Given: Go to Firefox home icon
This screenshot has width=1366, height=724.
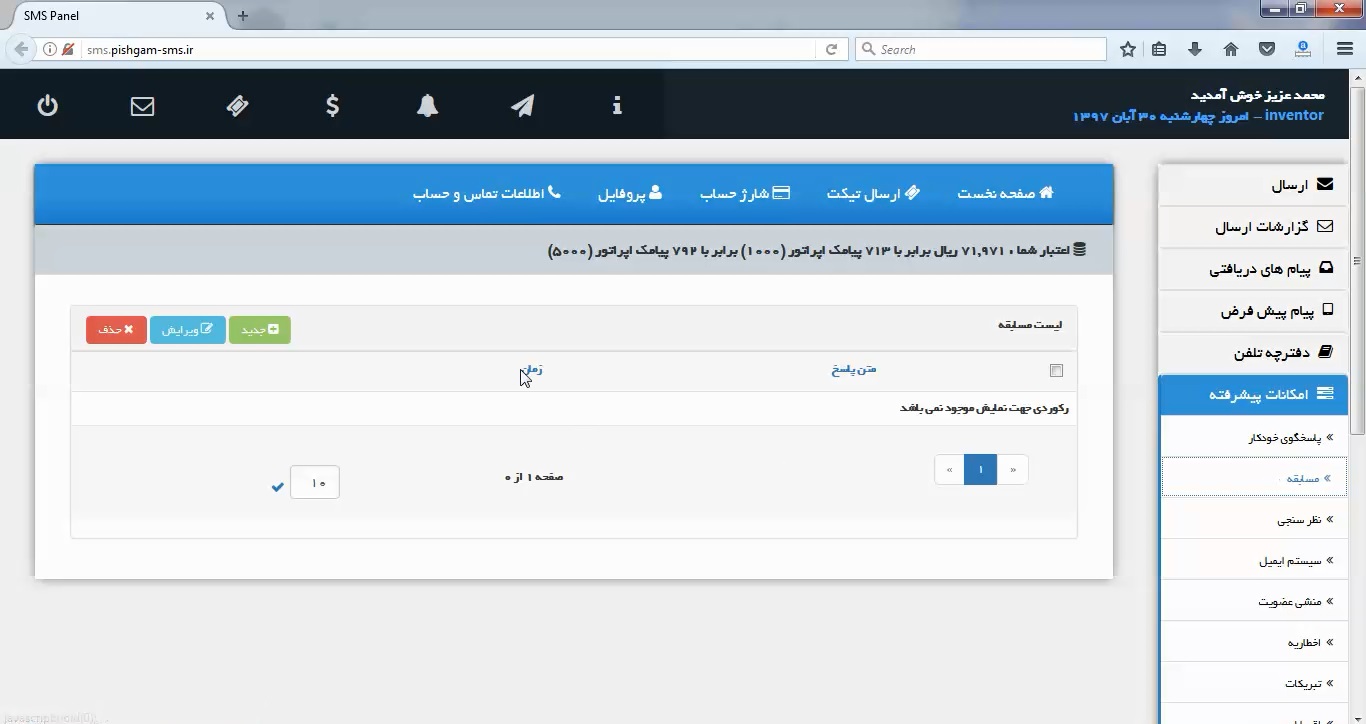Looking at the screenshot, I should pos(1231,49).
